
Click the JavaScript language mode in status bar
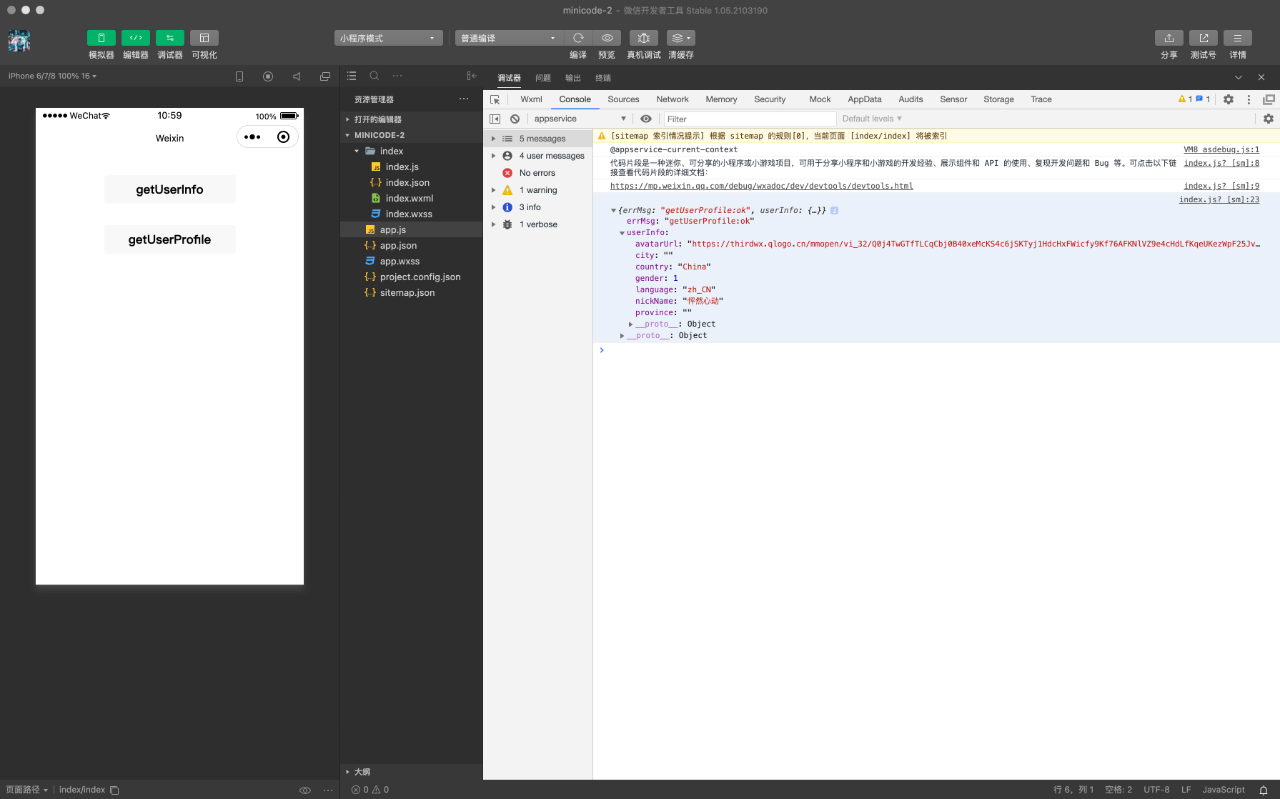pyautogui.click(x=1223, y=790)
